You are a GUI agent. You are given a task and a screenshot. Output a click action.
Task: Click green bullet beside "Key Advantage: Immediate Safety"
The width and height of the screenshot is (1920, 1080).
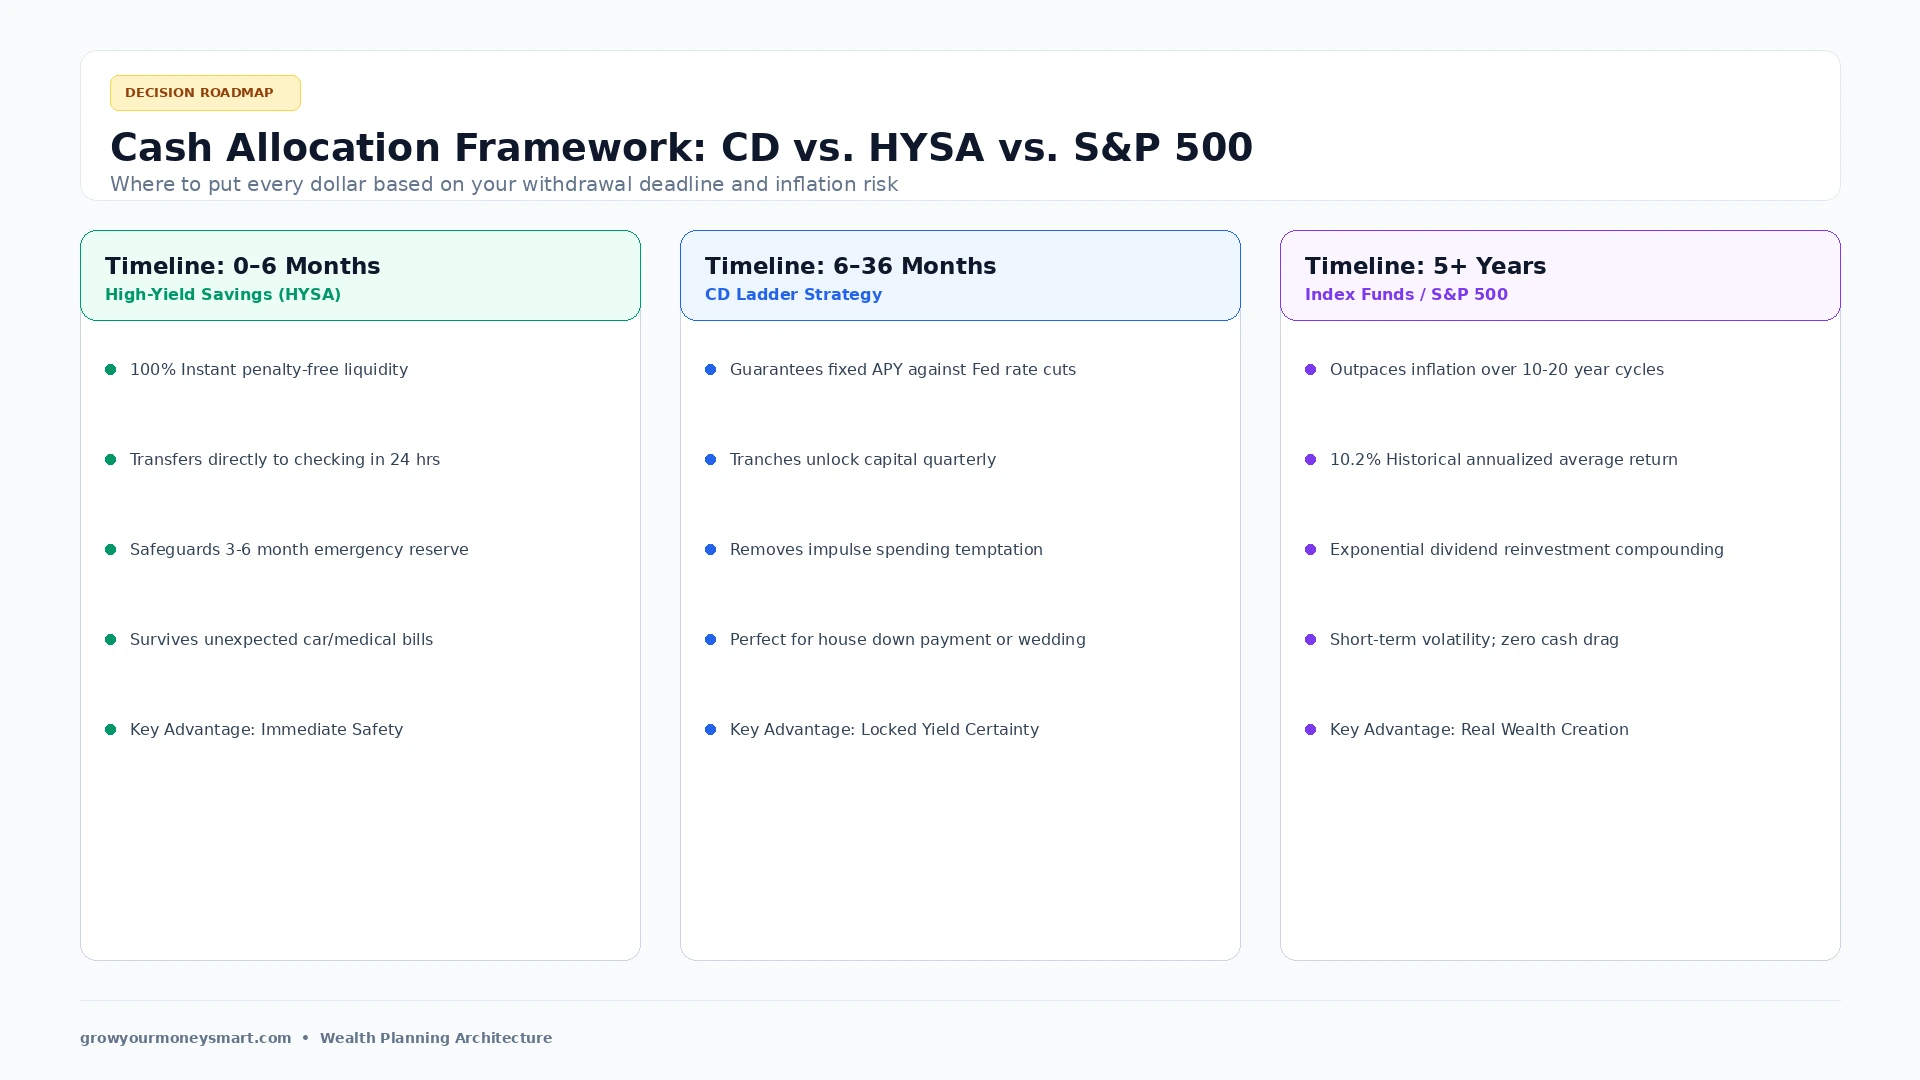tap(111, 730)
